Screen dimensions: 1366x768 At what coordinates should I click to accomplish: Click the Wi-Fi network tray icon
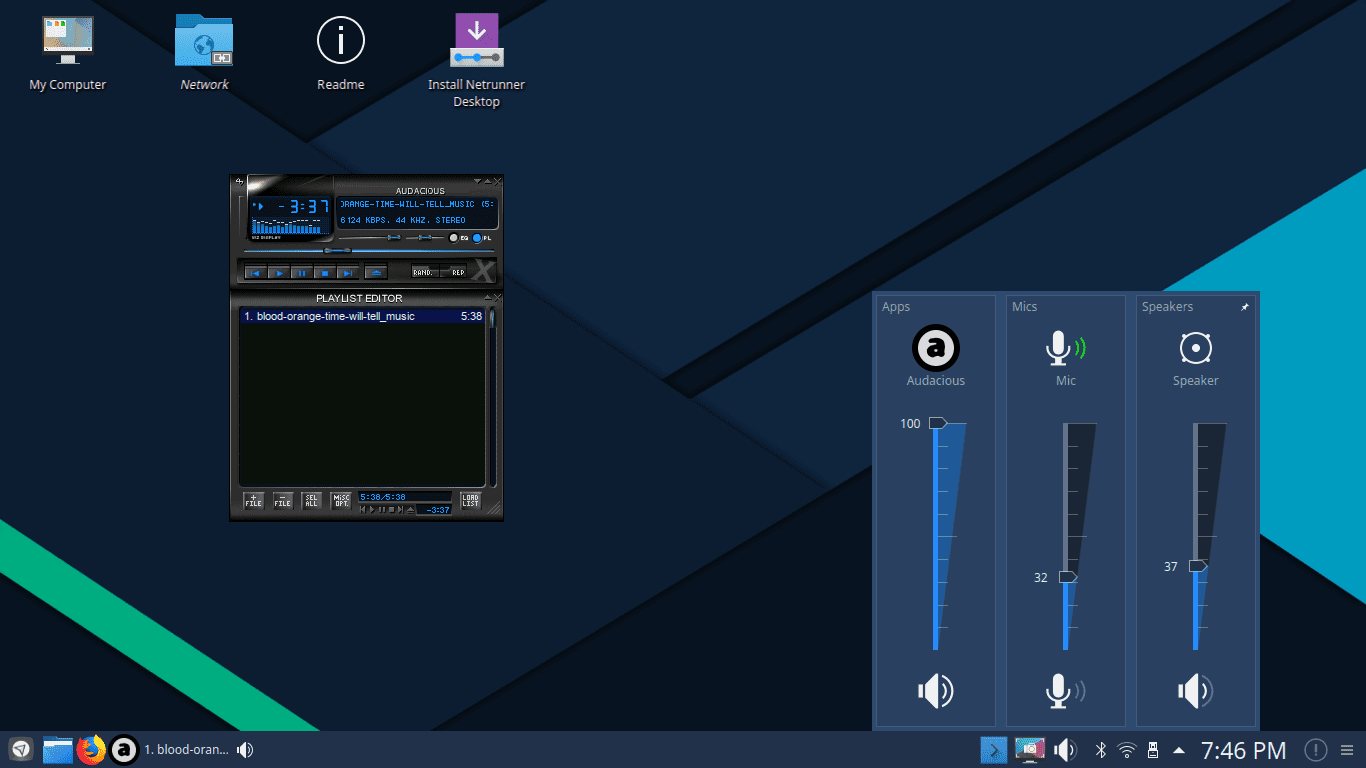coord(1127,750)
